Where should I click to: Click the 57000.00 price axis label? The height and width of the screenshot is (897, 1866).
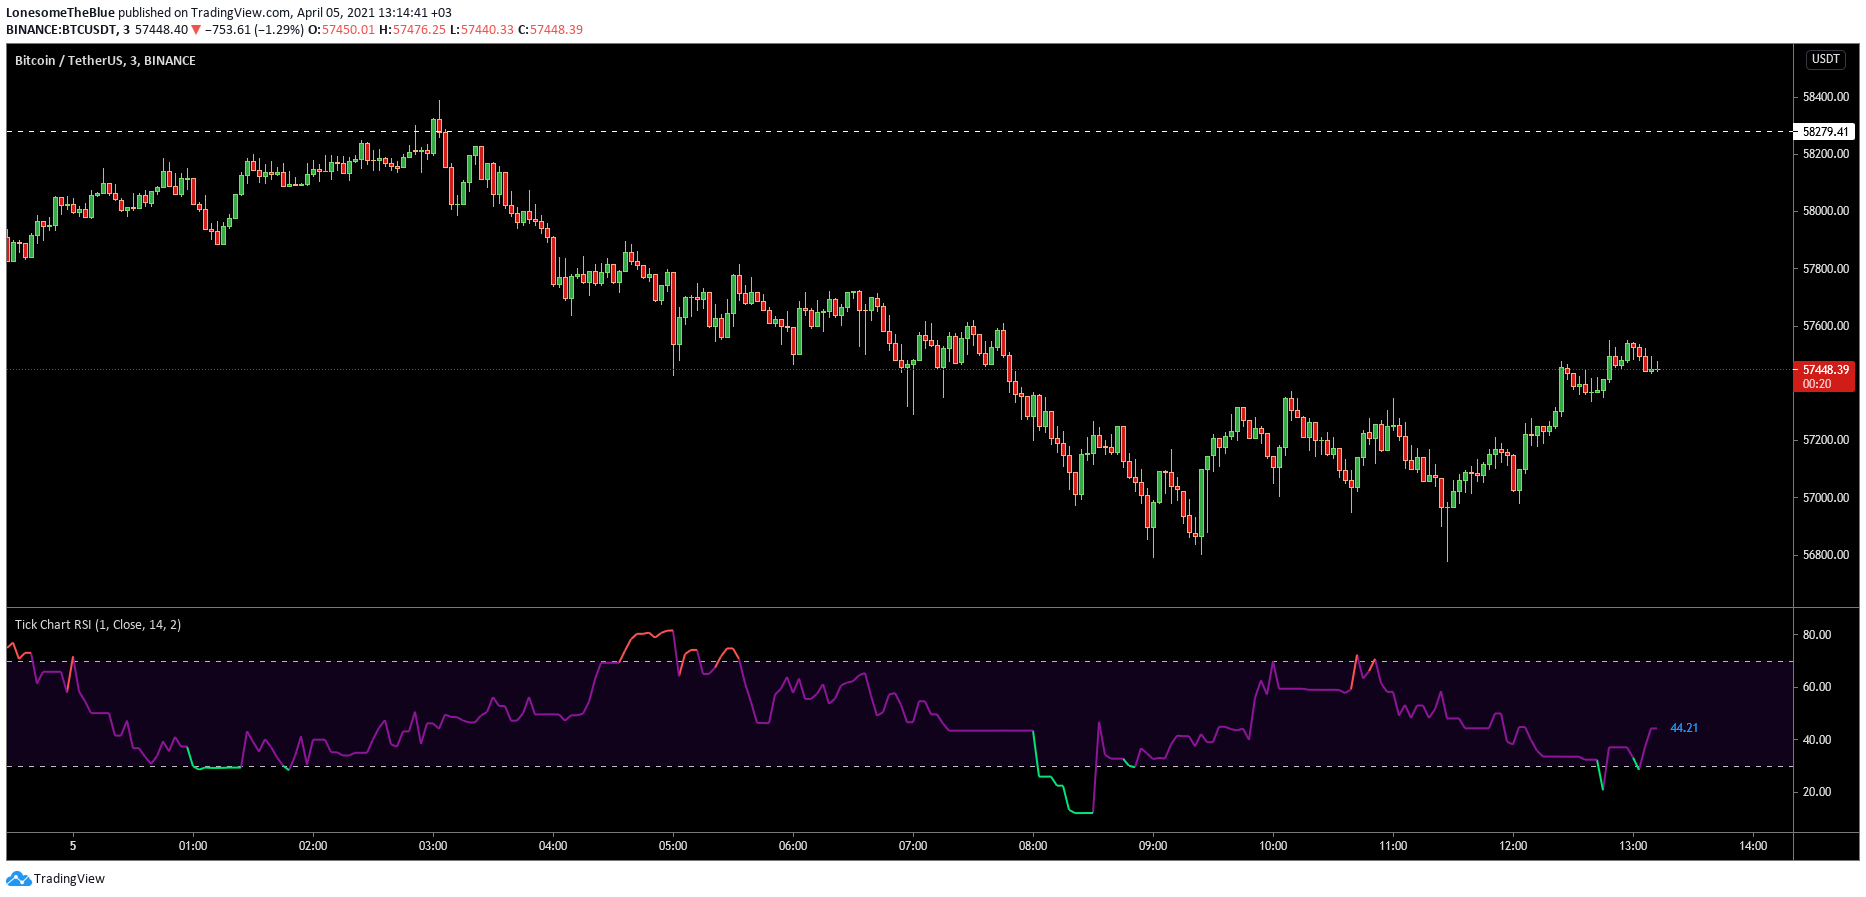click(x=1826, y=498)
